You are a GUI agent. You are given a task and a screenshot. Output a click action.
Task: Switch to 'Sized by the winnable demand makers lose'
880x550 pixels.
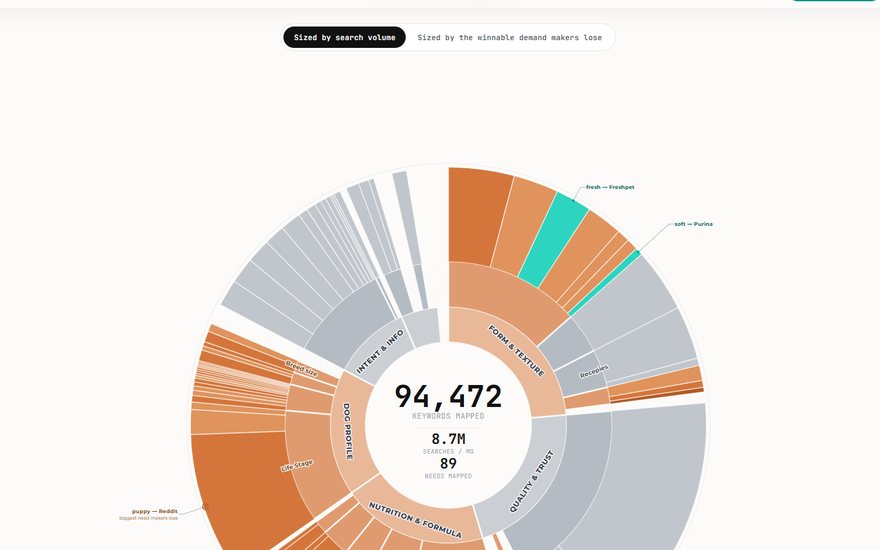[510, 37]
